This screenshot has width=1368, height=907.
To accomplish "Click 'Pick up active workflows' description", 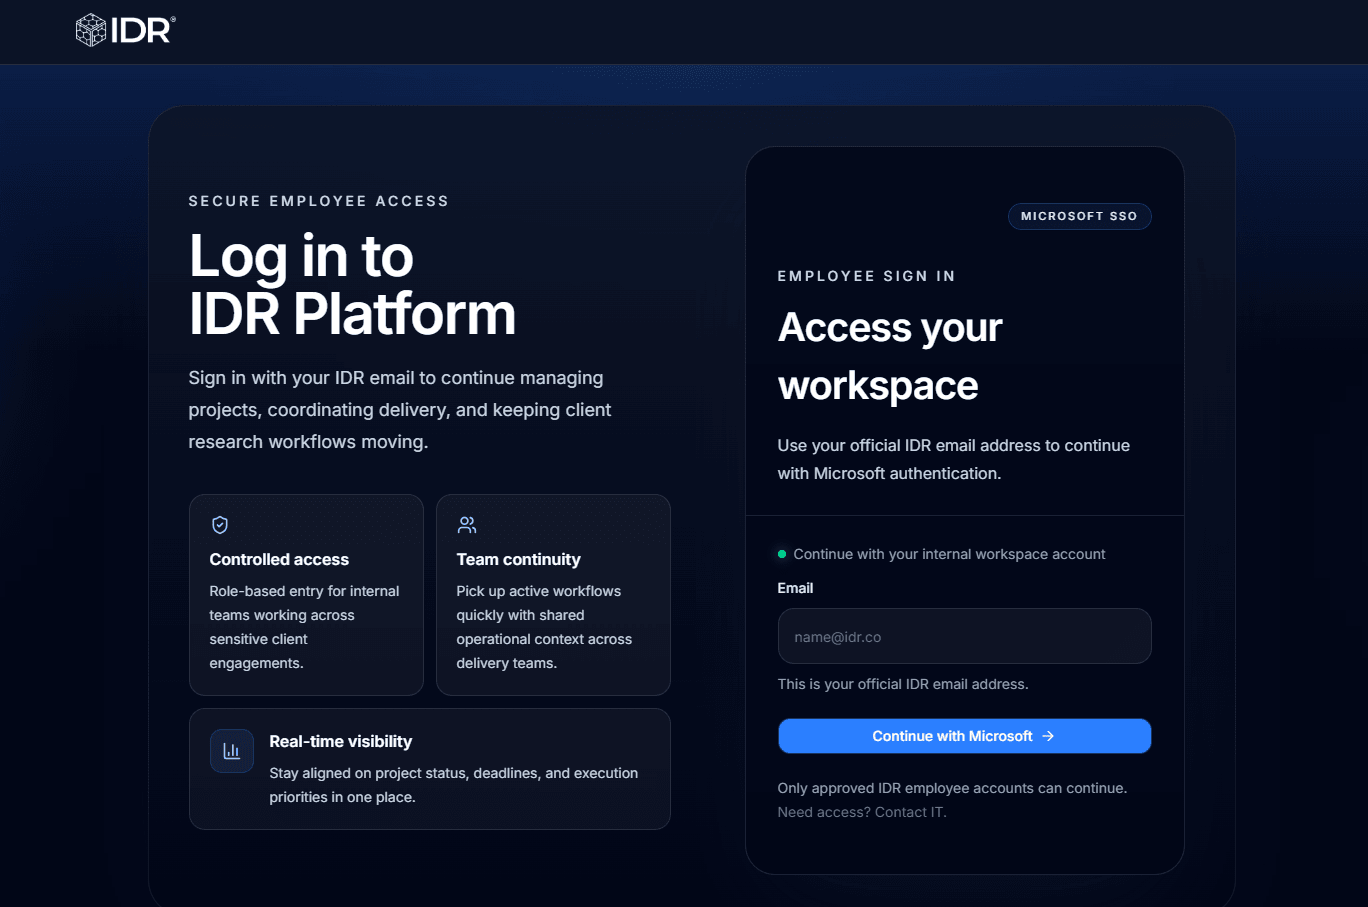I will pyautogui.click(x=545, y=627).
